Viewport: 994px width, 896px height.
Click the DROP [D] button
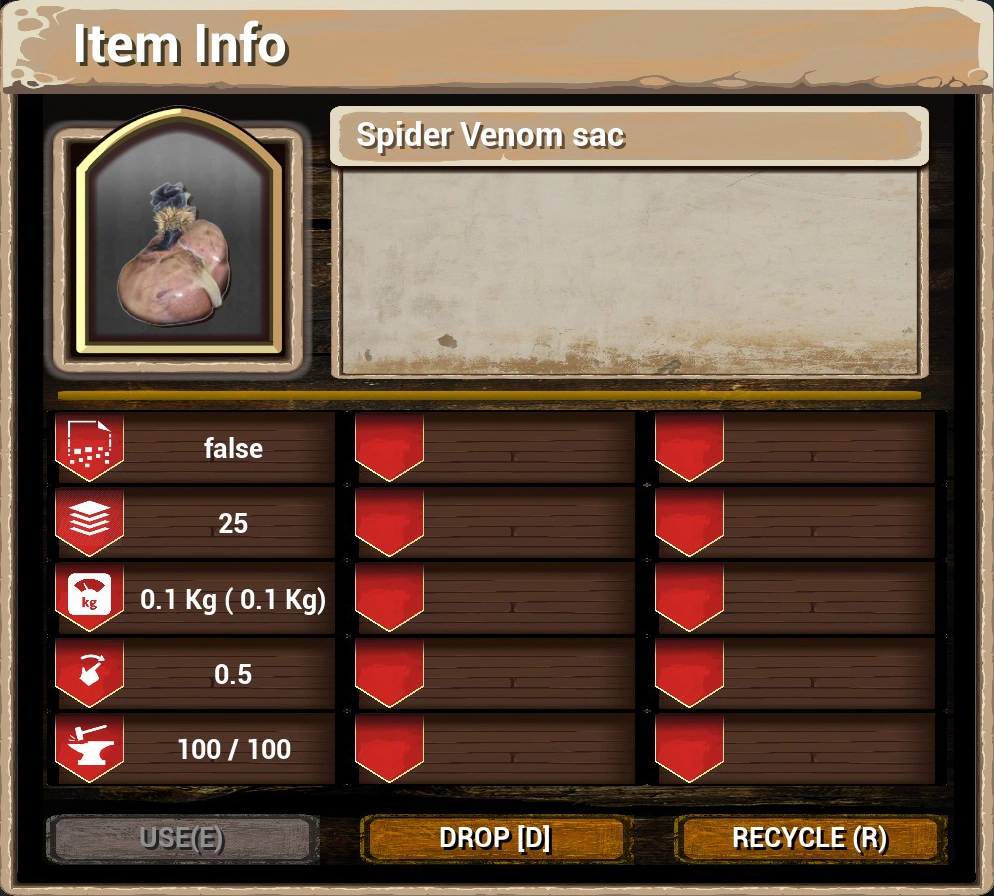(495, 838)
